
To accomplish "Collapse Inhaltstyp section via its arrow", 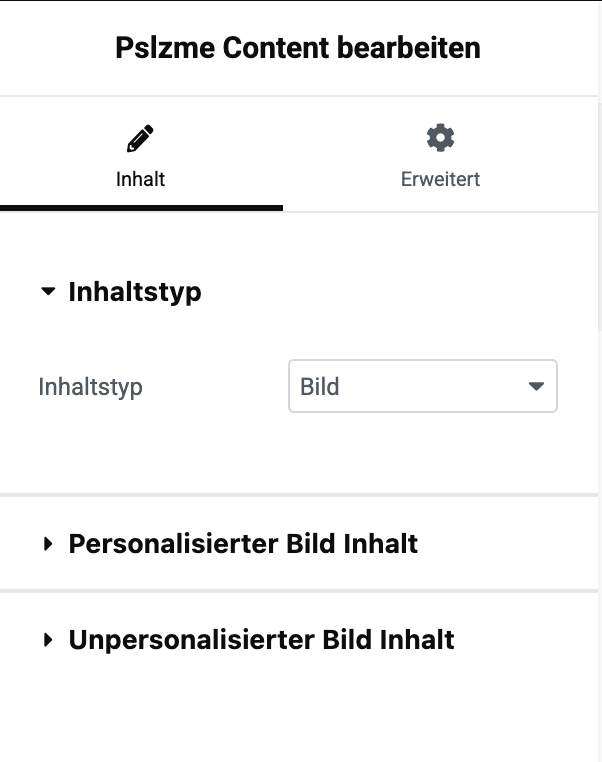I will 48,292.
